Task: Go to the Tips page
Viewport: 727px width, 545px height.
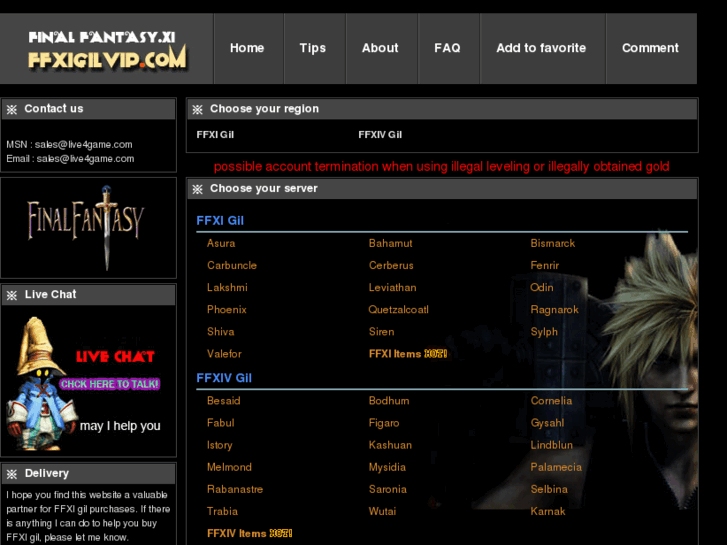Action: click(313, 48)
